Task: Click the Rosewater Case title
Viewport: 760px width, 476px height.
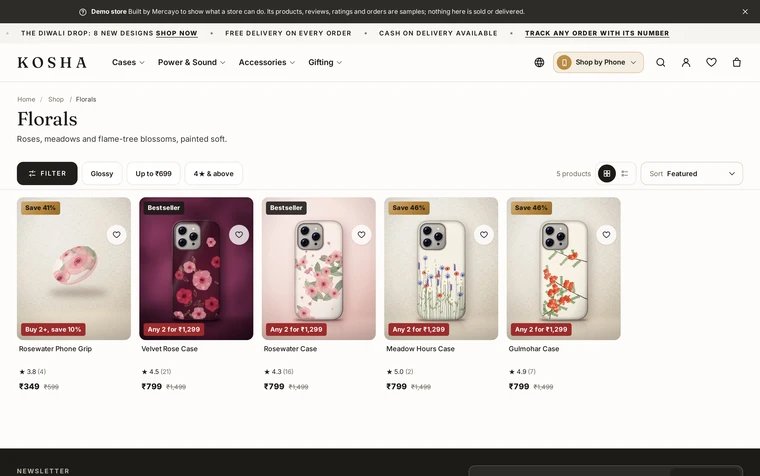Action: tap(290, 349)
